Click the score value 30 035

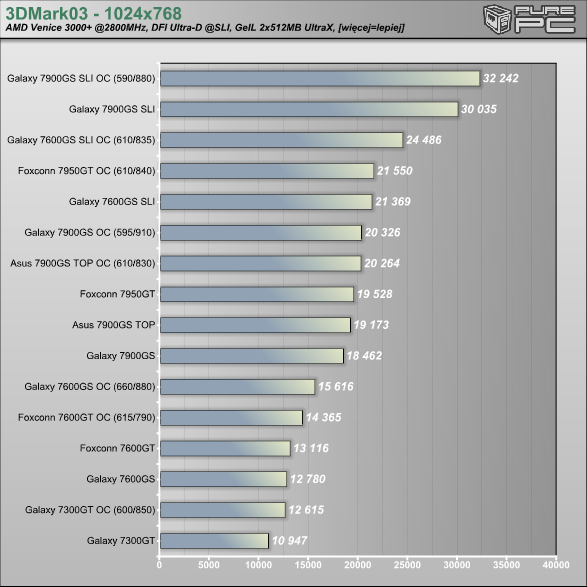[479, 109]
